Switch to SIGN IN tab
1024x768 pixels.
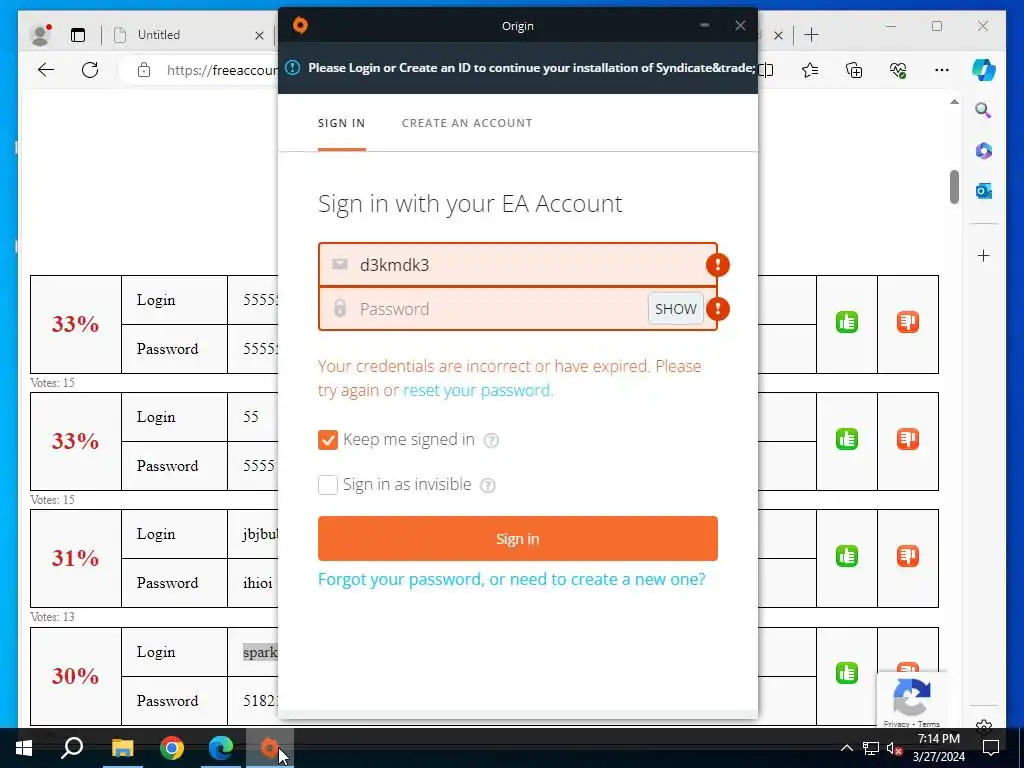tap(342, 123)
